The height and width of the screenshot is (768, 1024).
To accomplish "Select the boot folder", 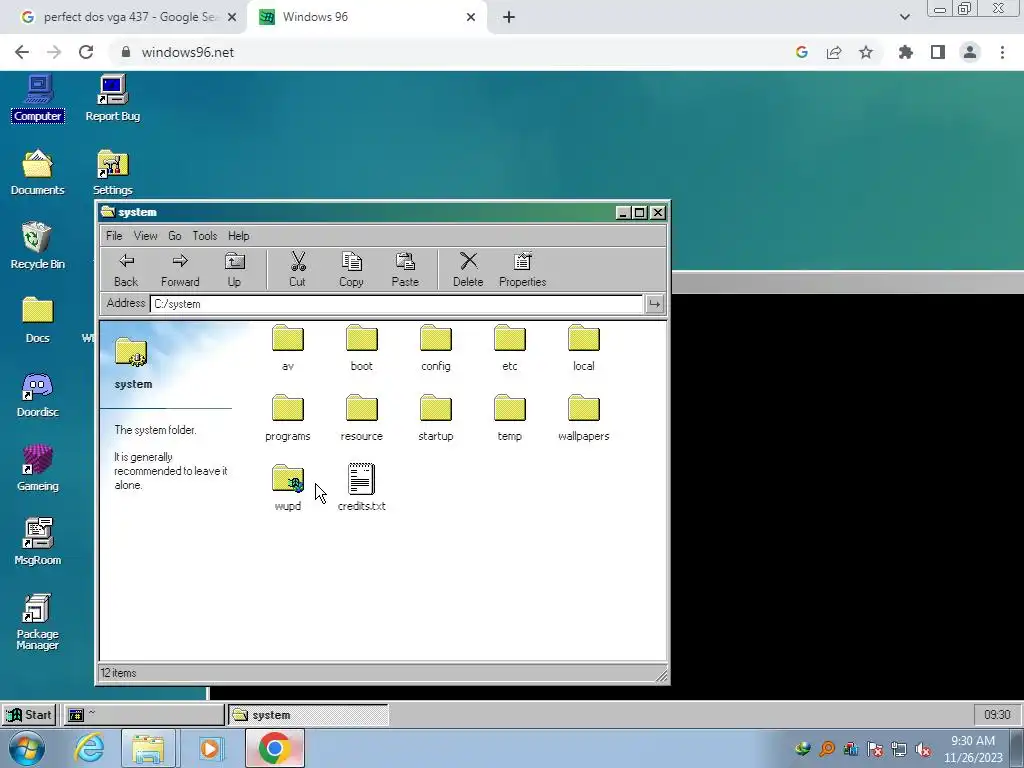I will pyautogui.click(x=362, y=348).
